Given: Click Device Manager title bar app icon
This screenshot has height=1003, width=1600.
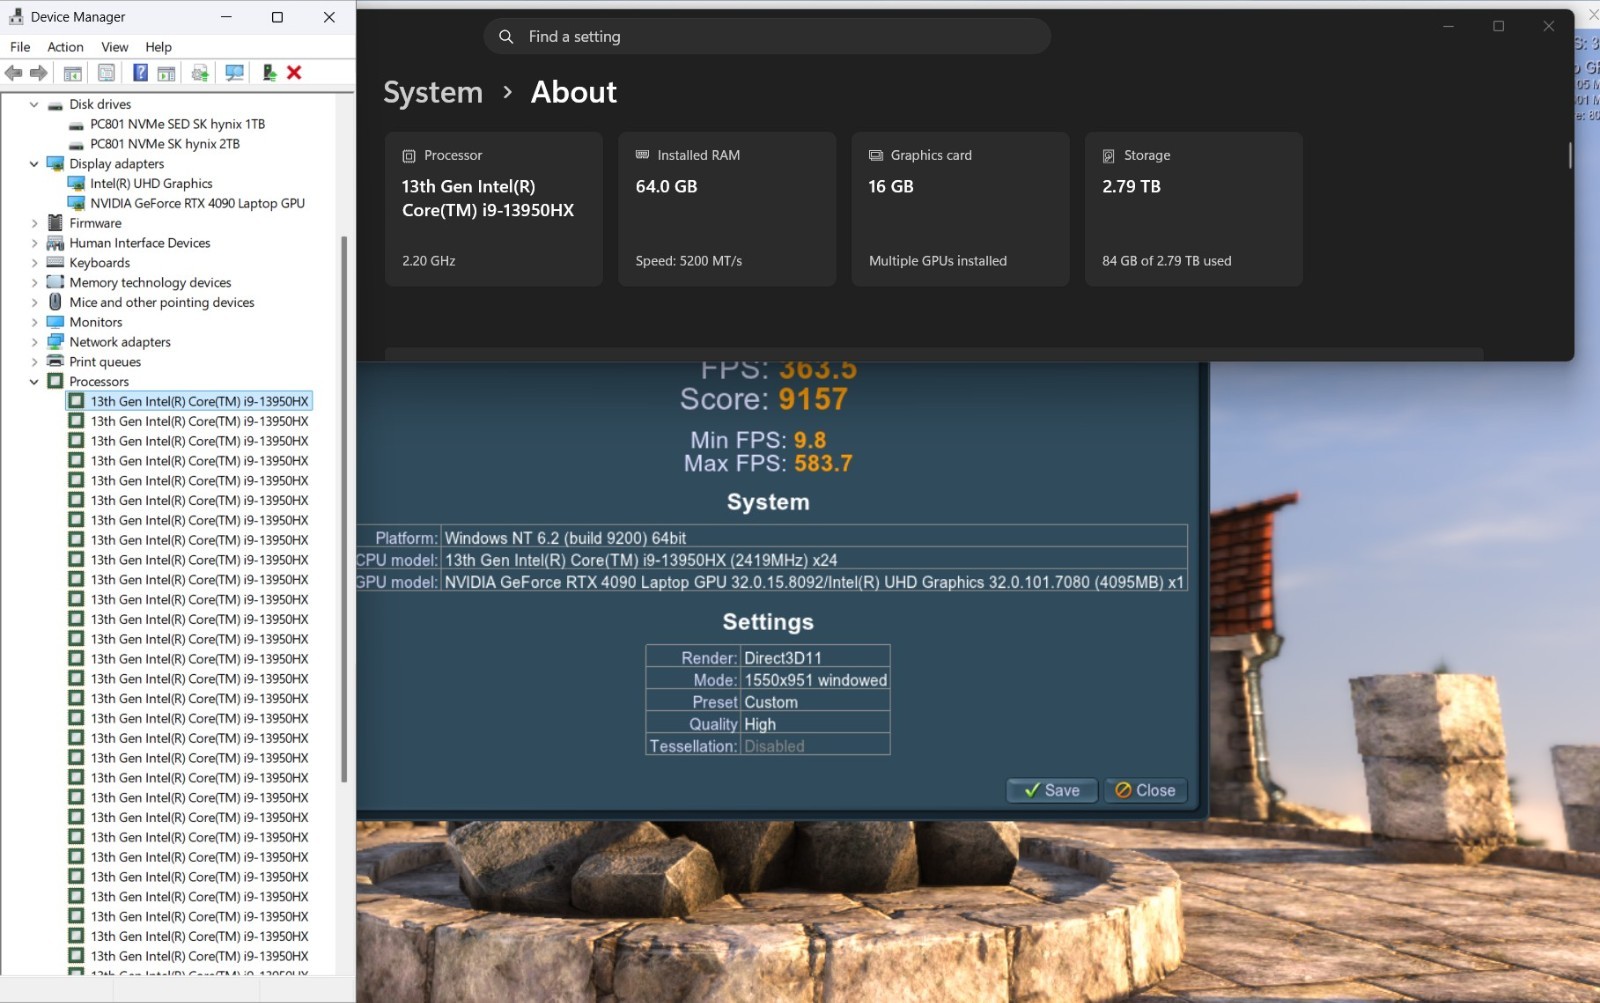Looking at the screenshot, I should 16,17.
